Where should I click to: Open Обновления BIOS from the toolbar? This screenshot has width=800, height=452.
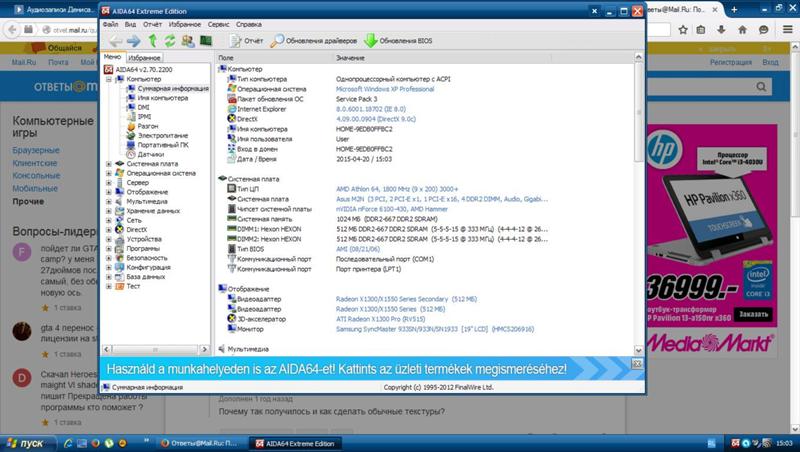tap(398, 41)
